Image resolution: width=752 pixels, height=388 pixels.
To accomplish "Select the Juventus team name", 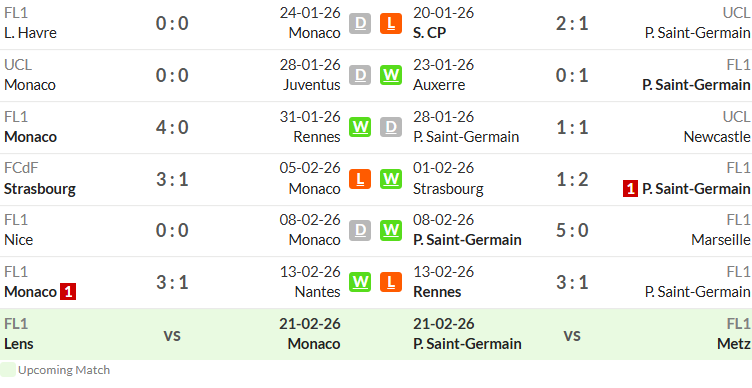I will [x=312, y=85].
